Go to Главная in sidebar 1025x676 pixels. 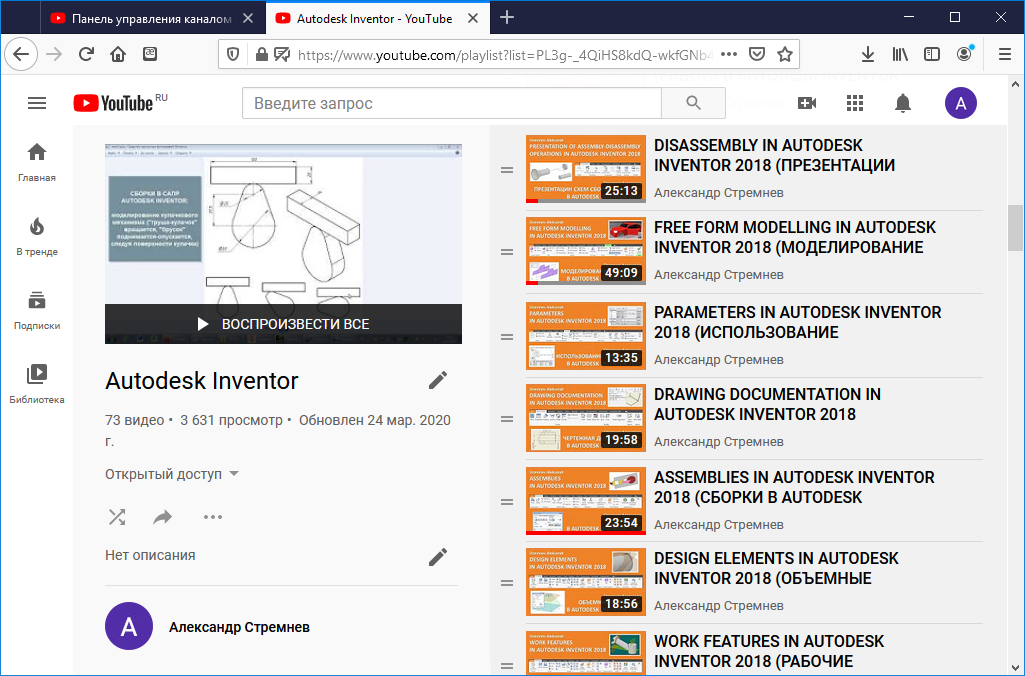[x=37, y=162]
